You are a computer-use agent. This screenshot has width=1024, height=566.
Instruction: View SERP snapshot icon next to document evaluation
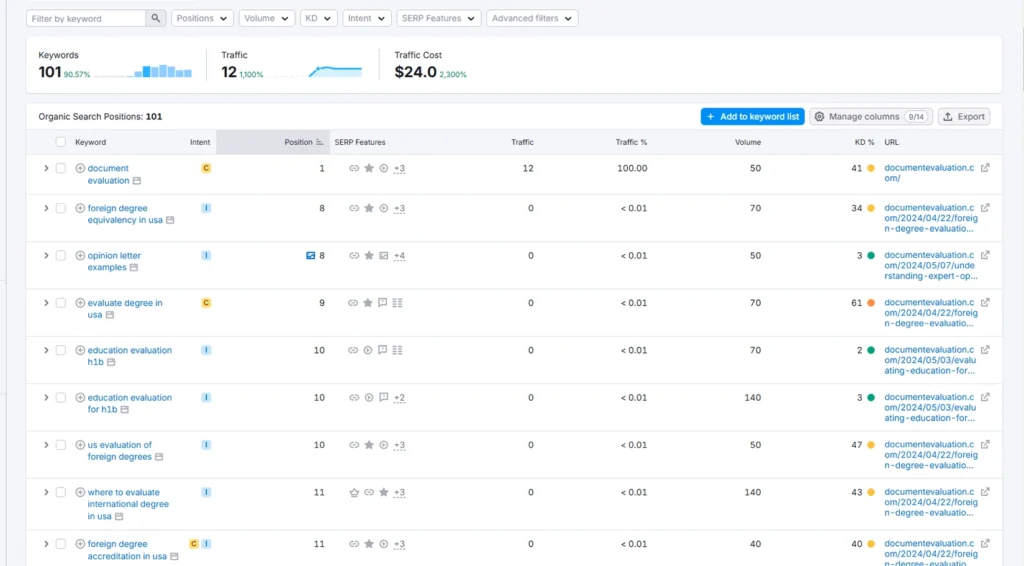136,181
